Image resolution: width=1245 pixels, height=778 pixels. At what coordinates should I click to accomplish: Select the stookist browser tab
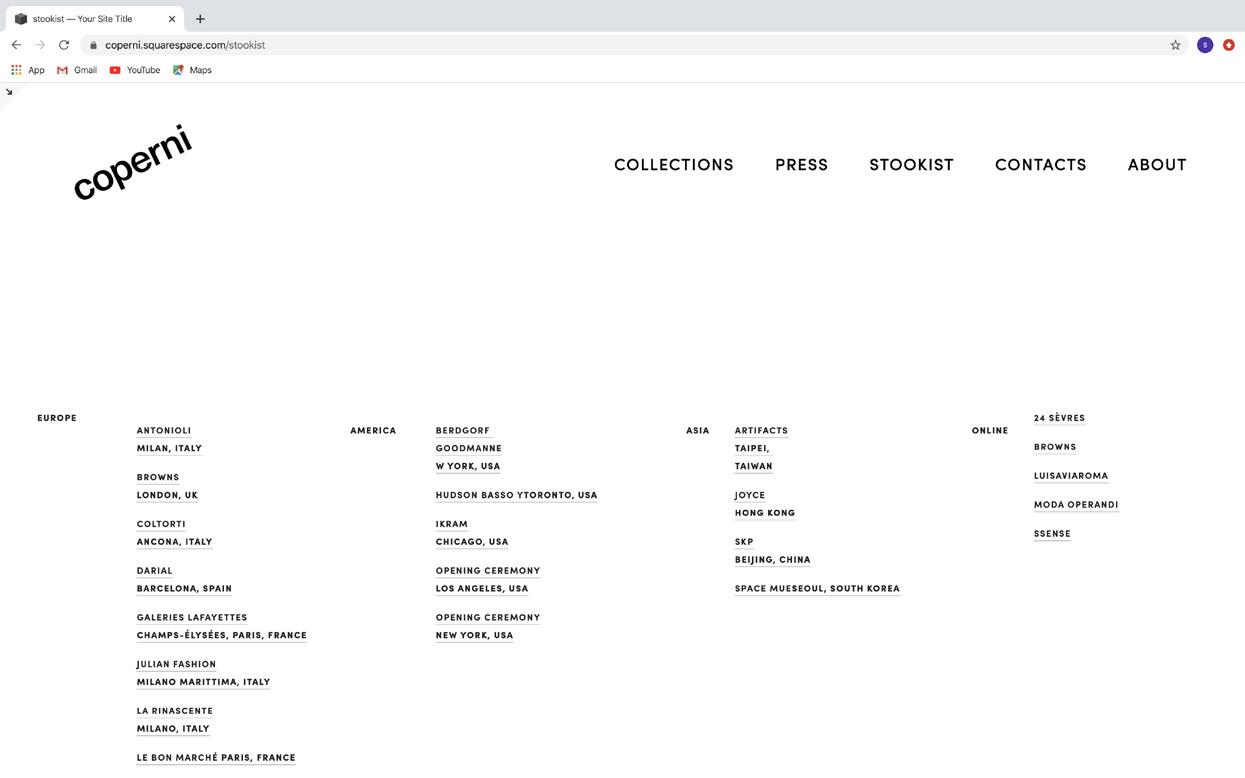(x=95, y=19)
